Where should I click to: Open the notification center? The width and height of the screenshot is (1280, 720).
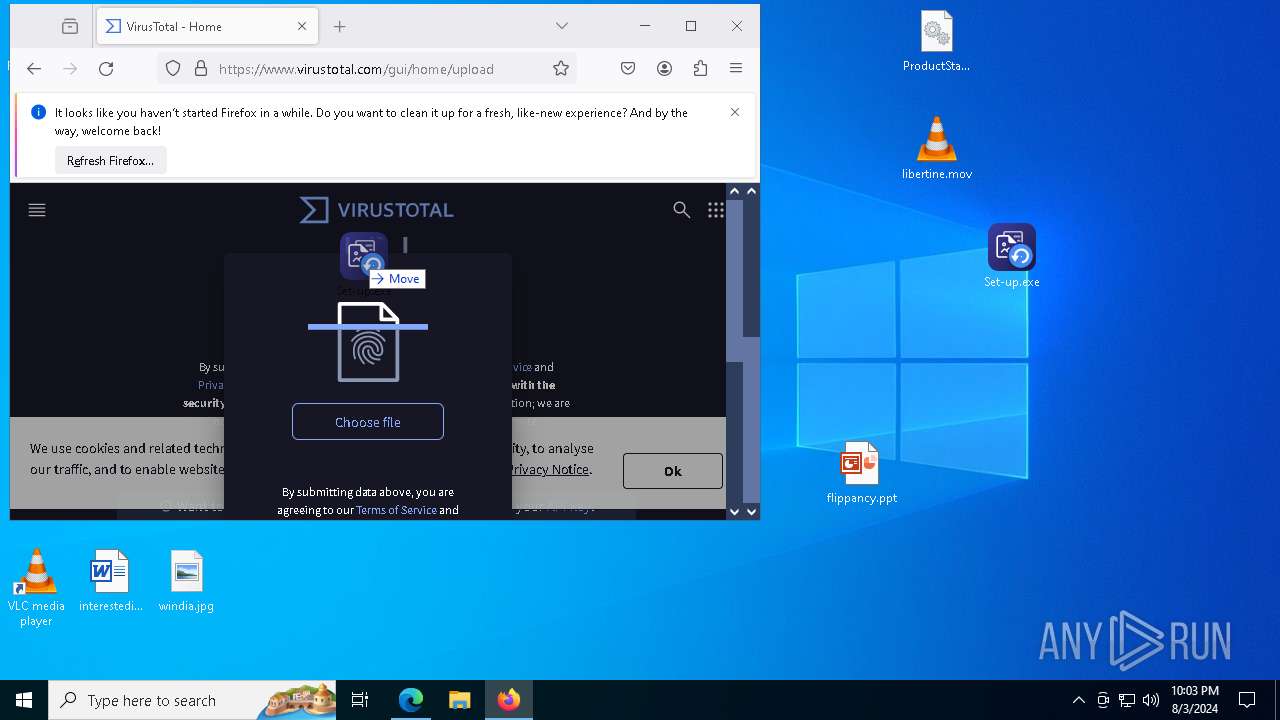(x=1247, y=700)
